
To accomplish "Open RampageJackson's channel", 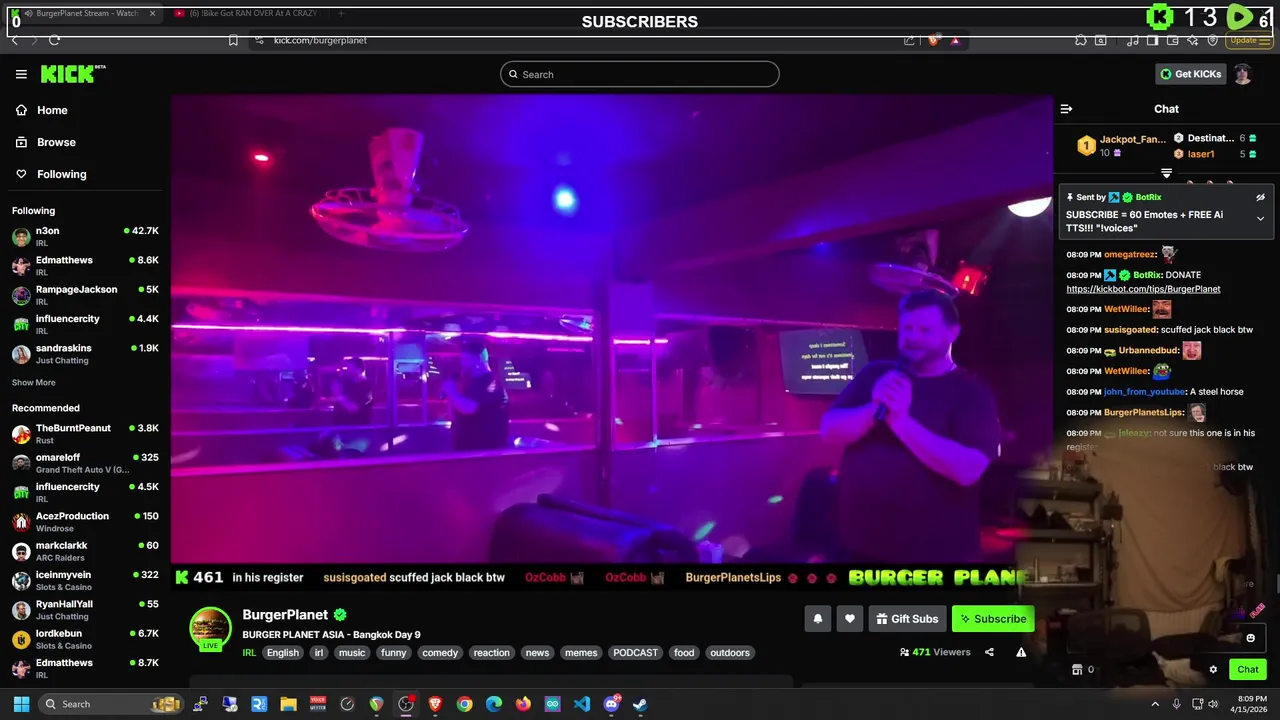I will (85, 295).
